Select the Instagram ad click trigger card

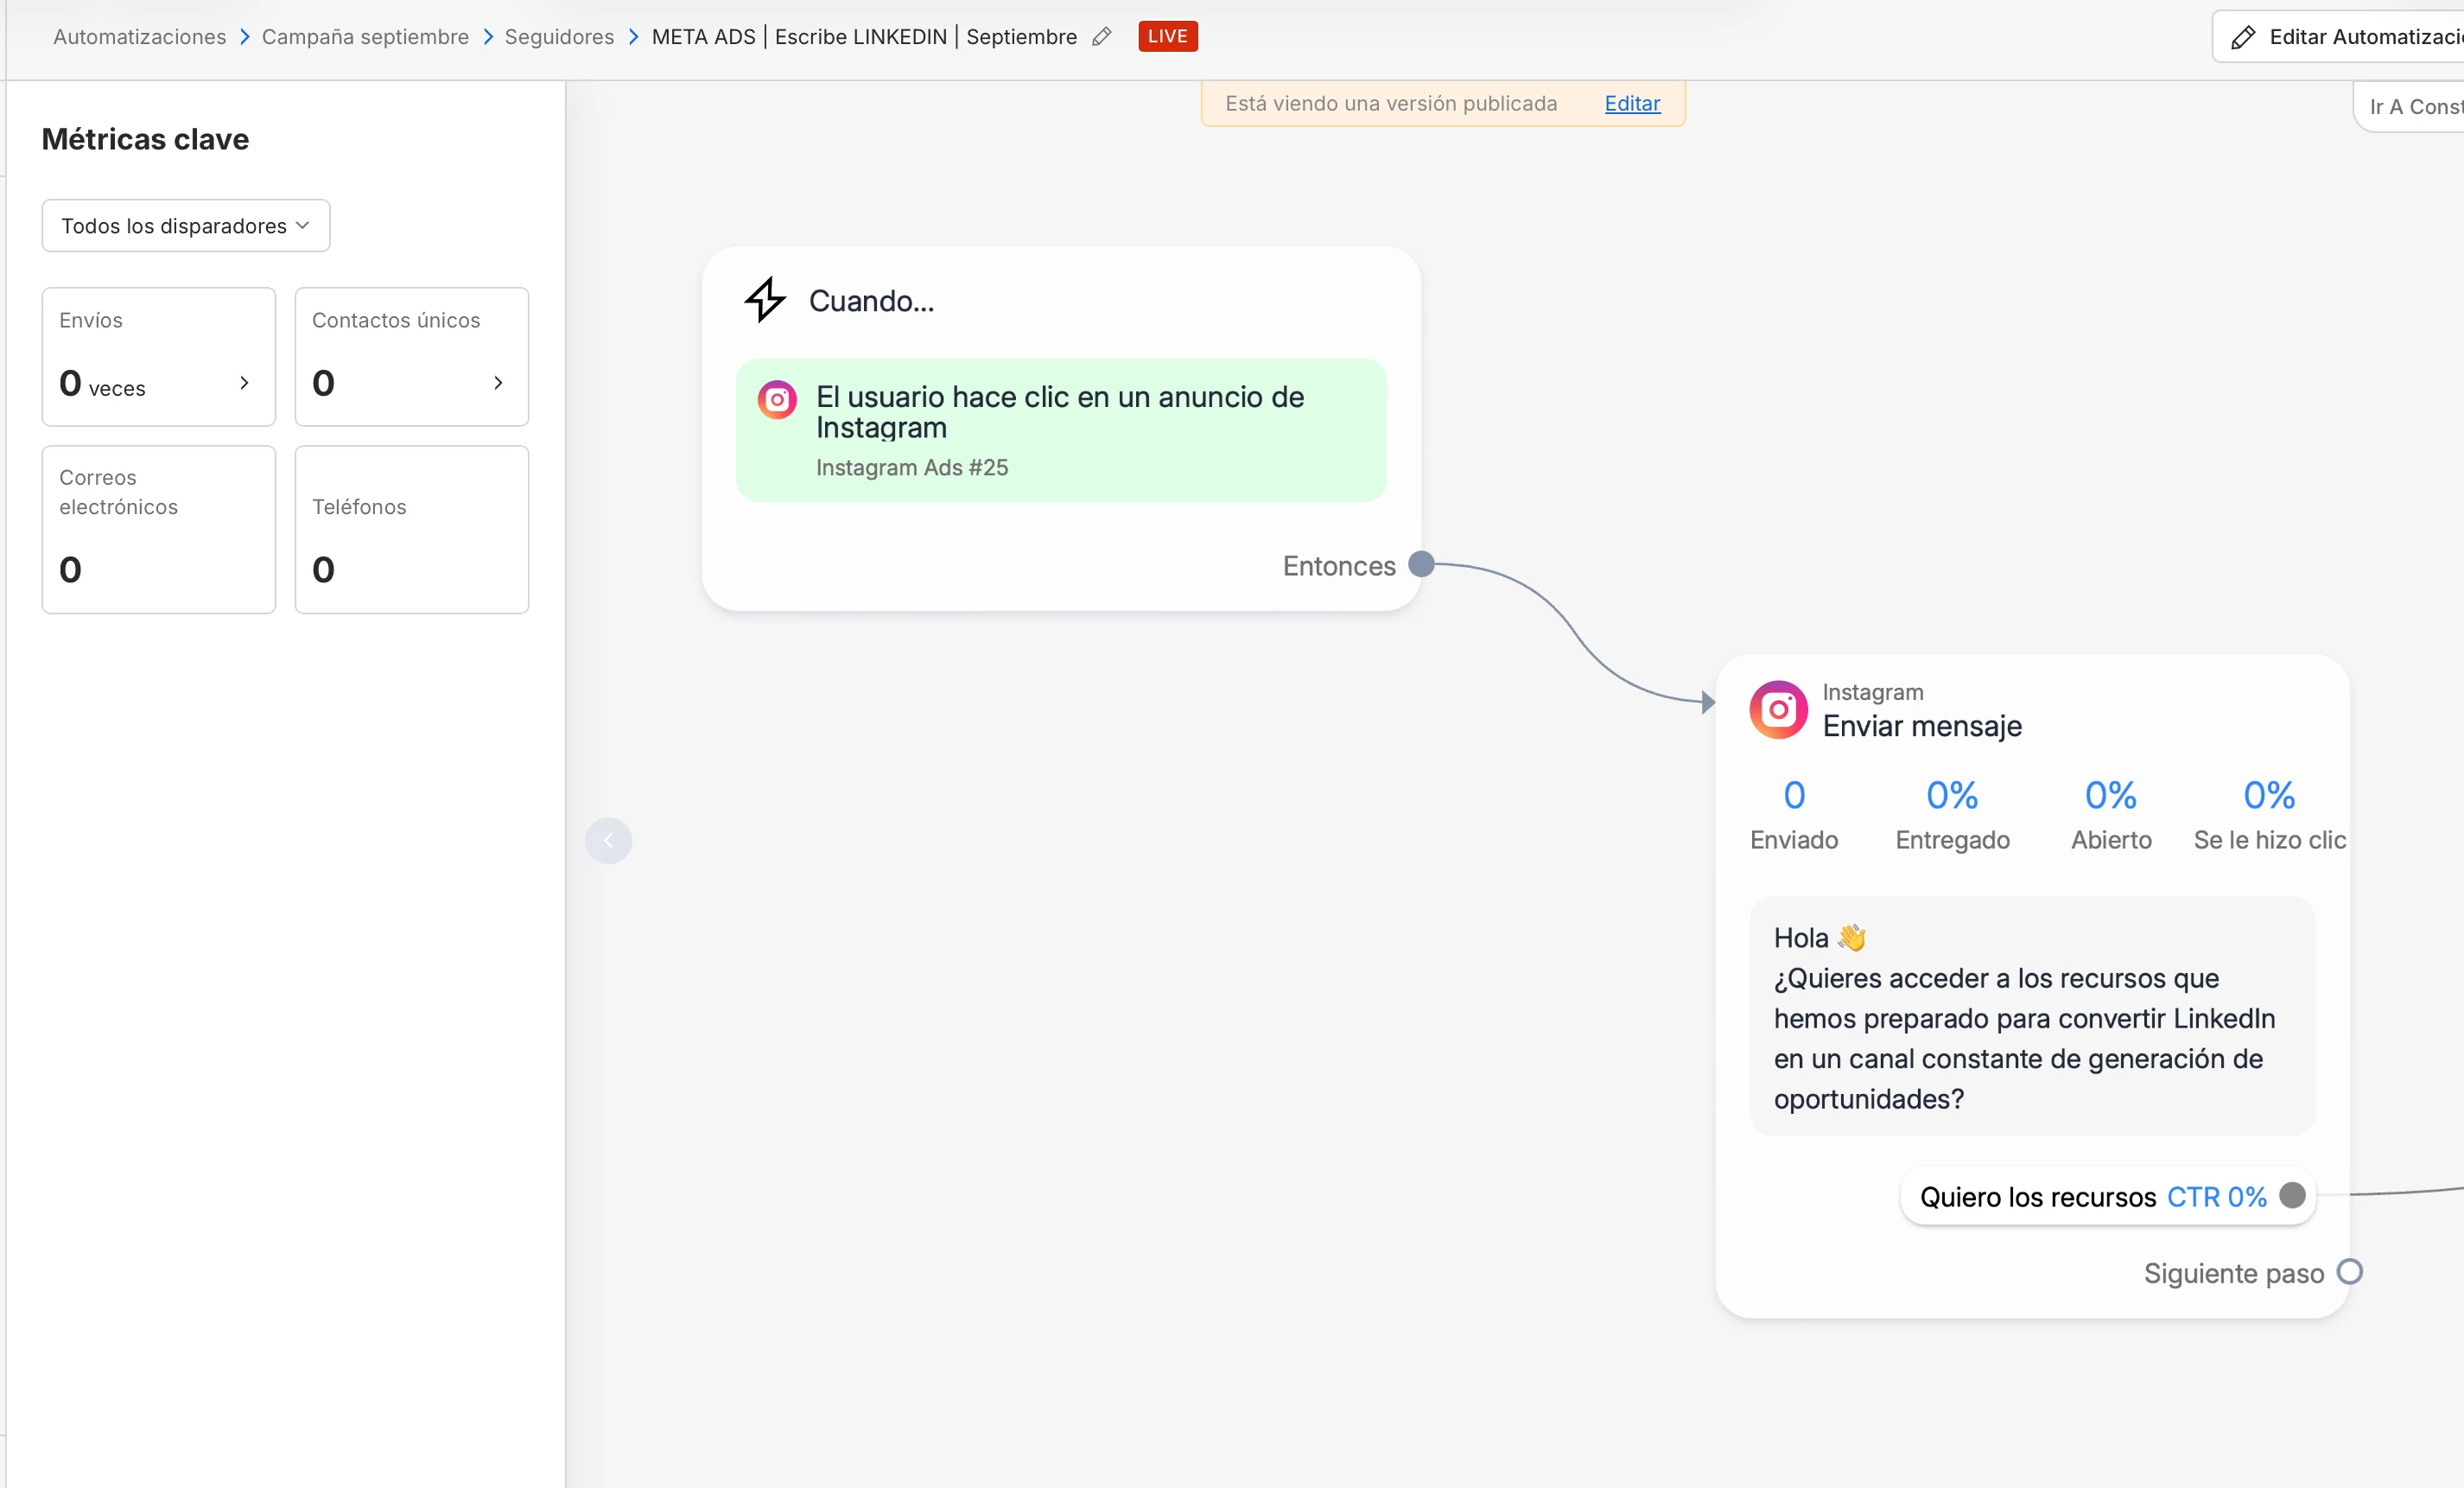pos(1061,430)
